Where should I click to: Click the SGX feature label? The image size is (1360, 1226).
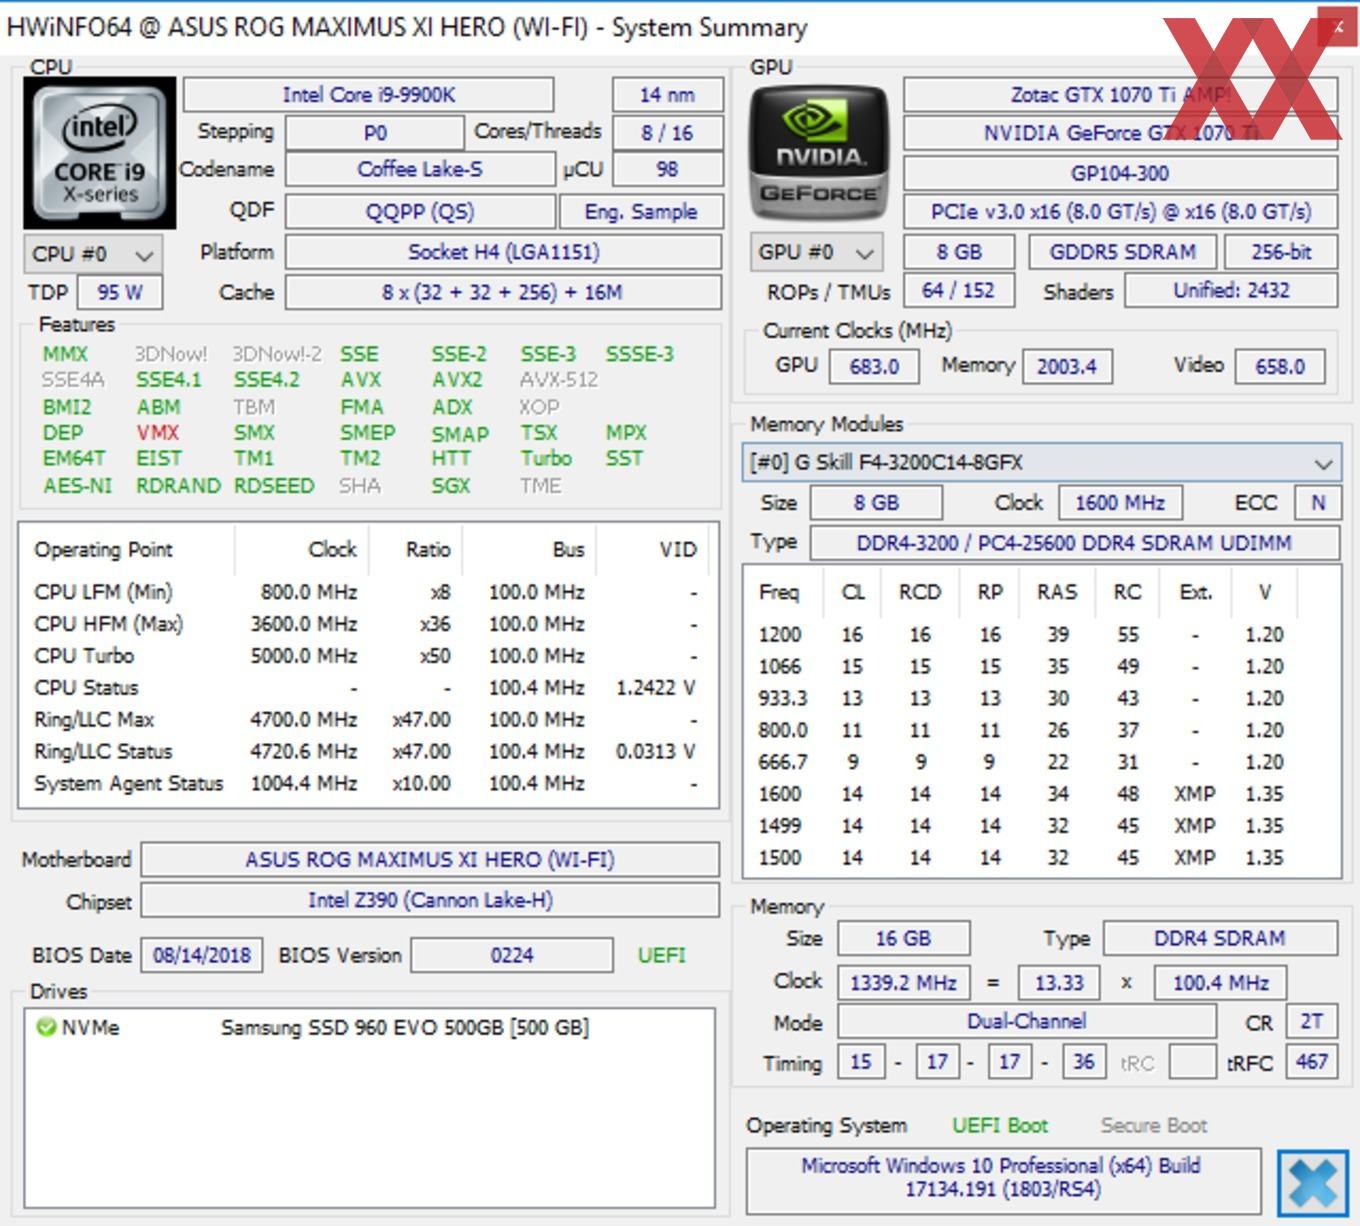click(x=451, y=486)
